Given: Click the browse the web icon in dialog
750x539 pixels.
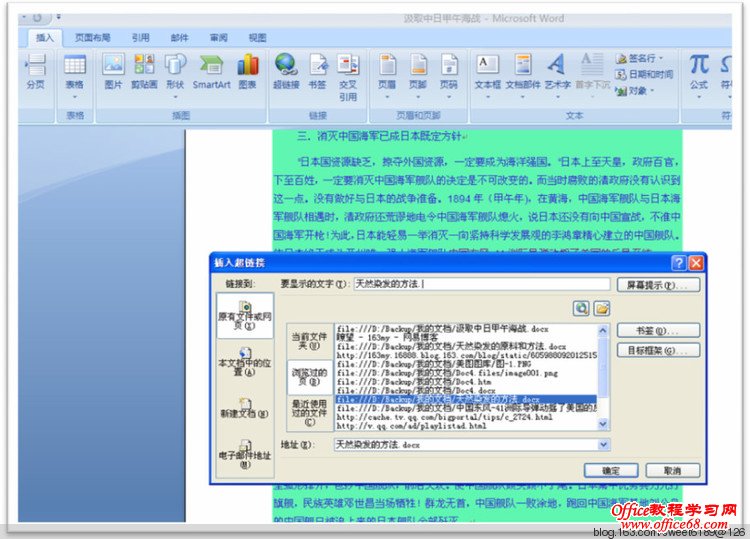Looking at the screenshot, I should pos(581,308).
